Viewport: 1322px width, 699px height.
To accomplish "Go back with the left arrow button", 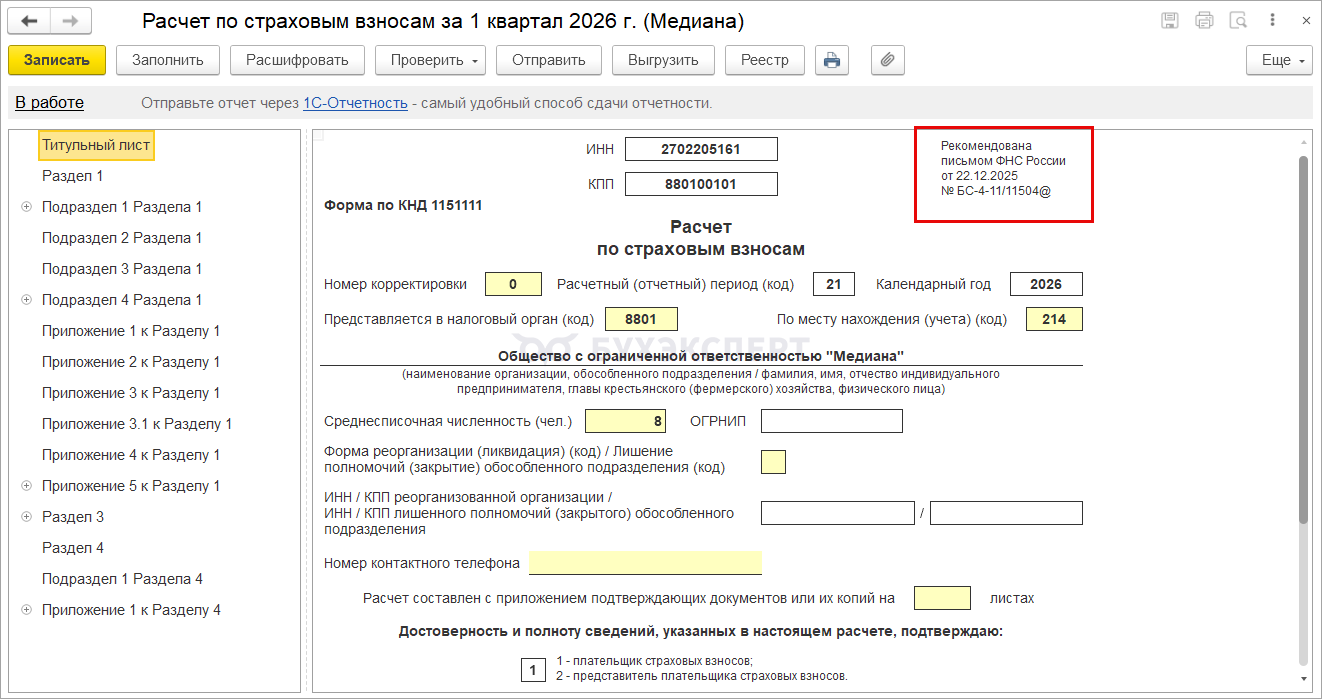I will pos(30,20).
